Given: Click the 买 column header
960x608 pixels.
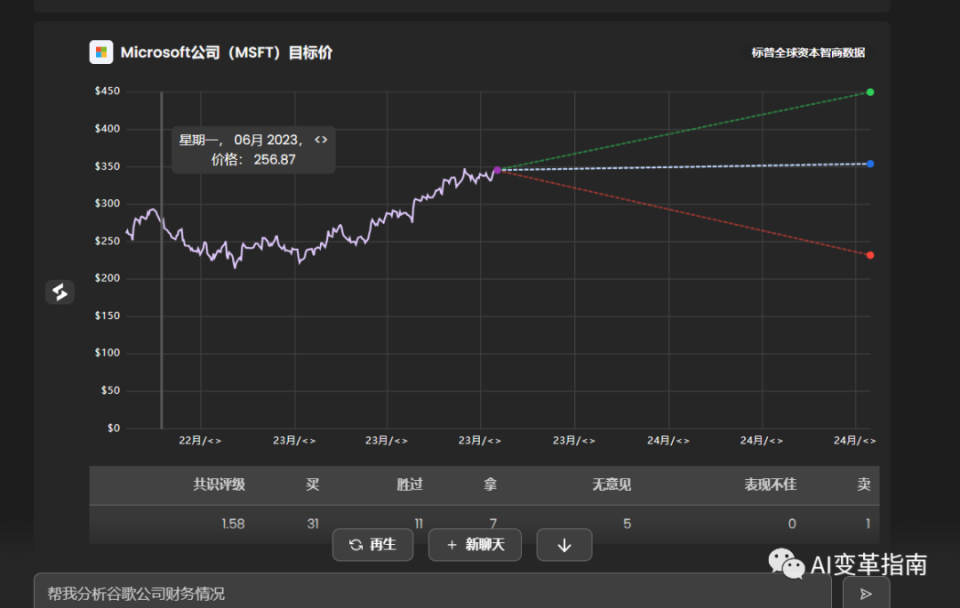Looking at the screenshot, I should (312, 485).
